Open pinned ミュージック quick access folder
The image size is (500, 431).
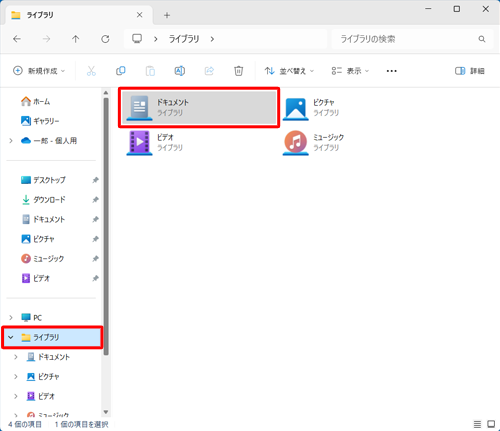pos(42,259)
